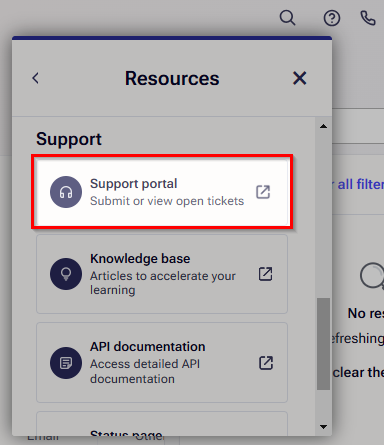The height and width of the screenshot is (445, 384).
Task: Click the phone call icon
Action: pos(368,18)
